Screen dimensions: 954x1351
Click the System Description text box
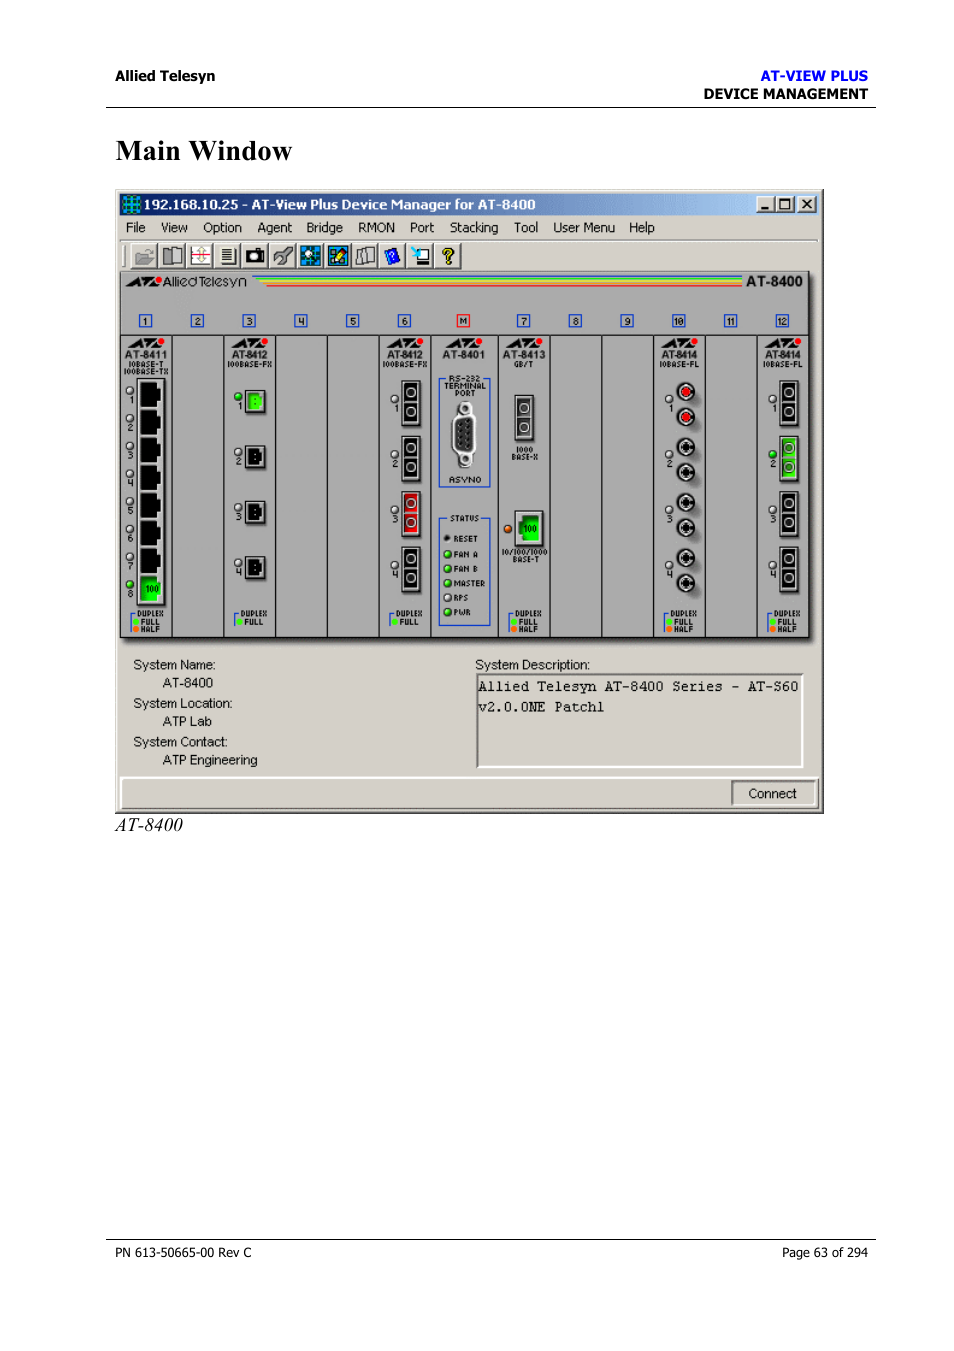point(639,721)
